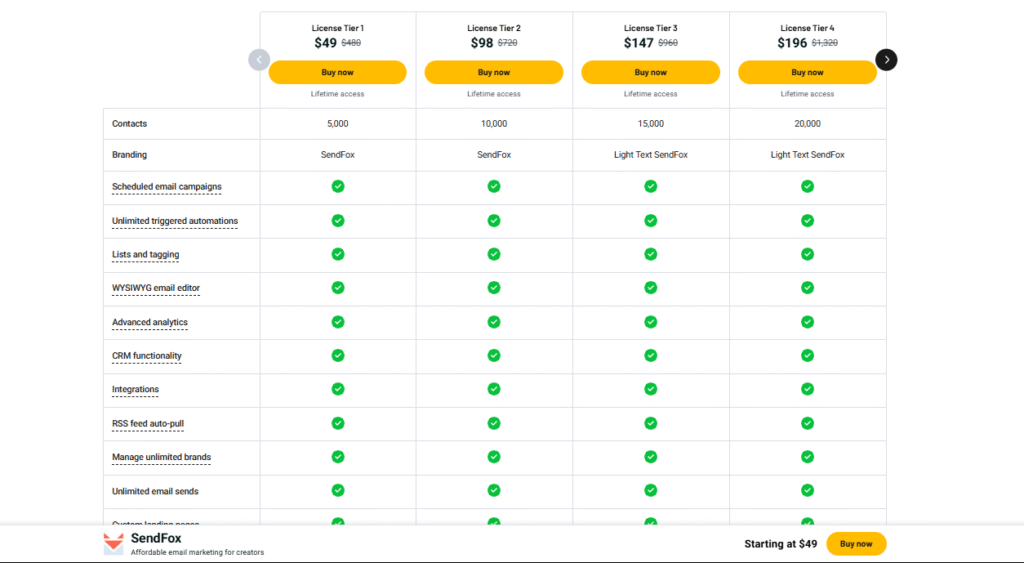The width and height of the screenshot is (1024, 563).
Task: Click the Tier 1 checkmark for Unlimited triggered automations
Action: (338, 220)
